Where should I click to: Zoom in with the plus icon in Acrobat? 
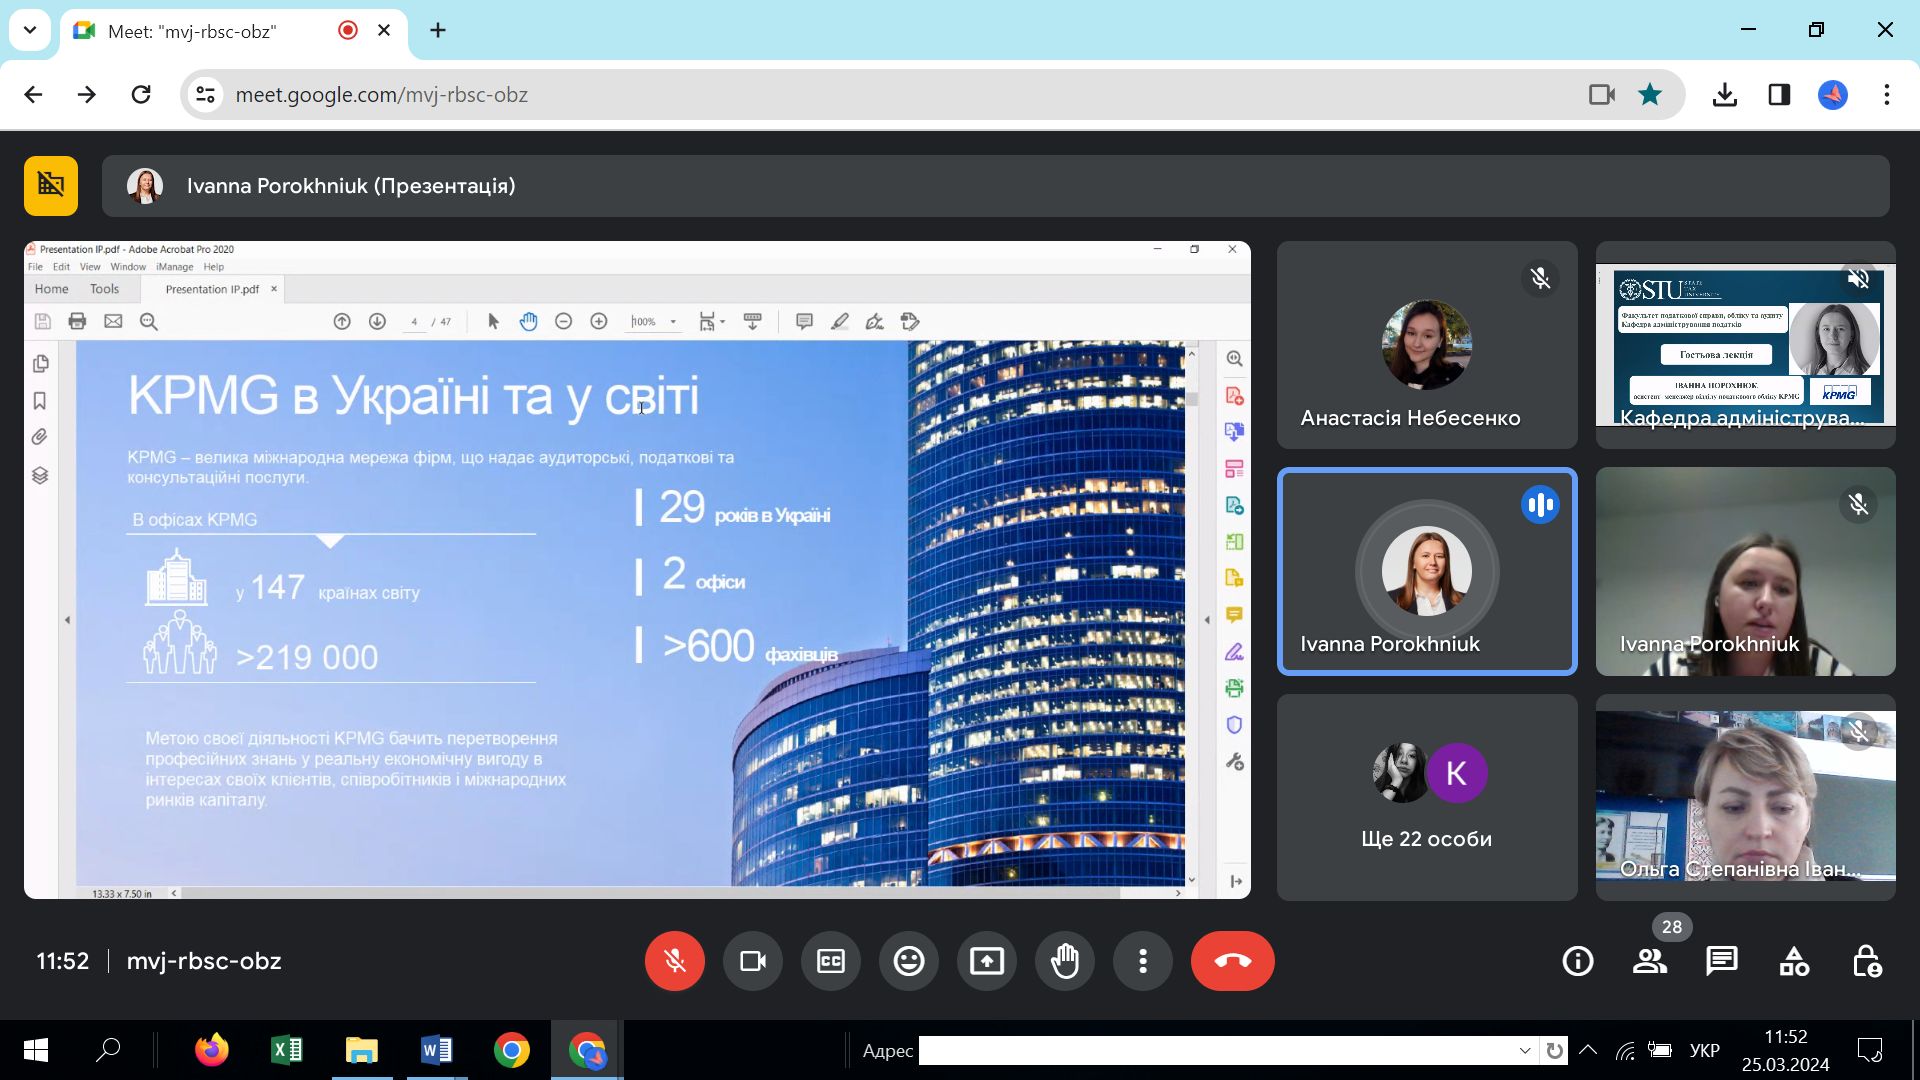[x=599, y=321]
